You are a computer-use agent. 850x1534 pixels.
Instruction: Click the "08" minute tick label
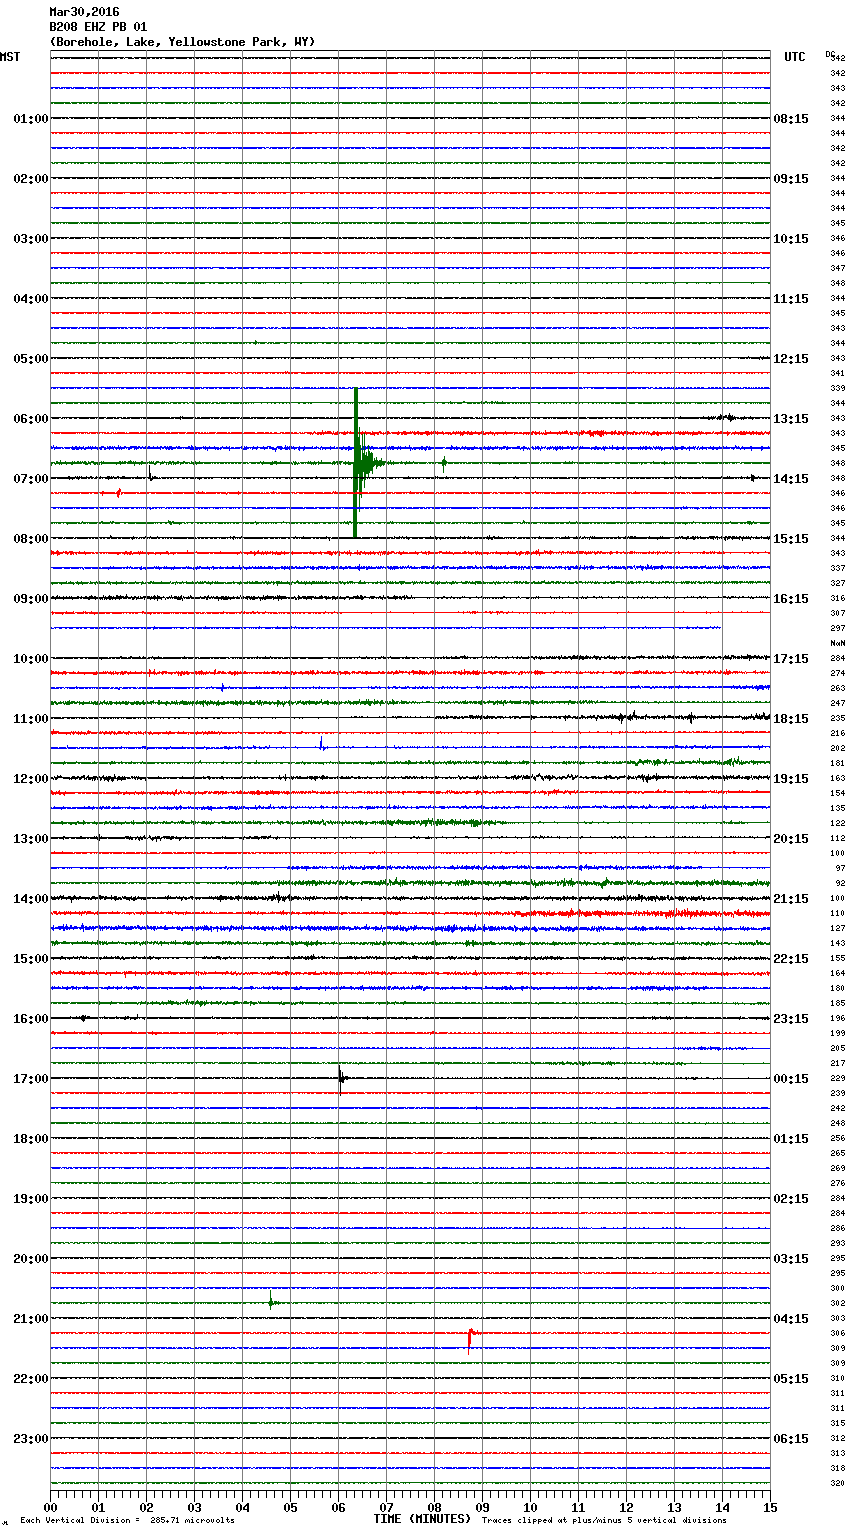[x=434, y=1508]
